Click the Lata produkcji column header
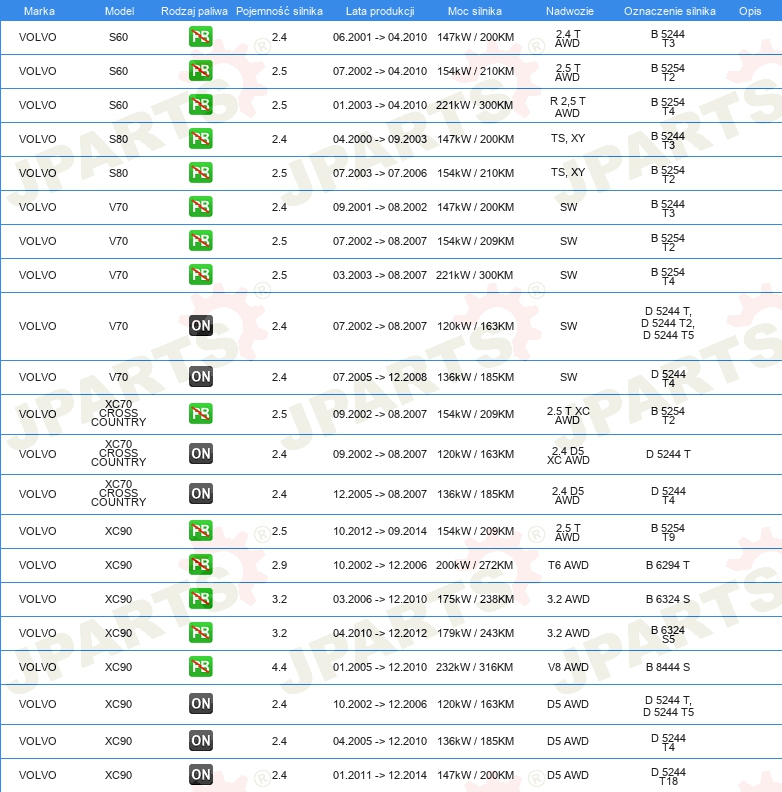Screen dimensions: 782x792 click(x=379, y=10)
